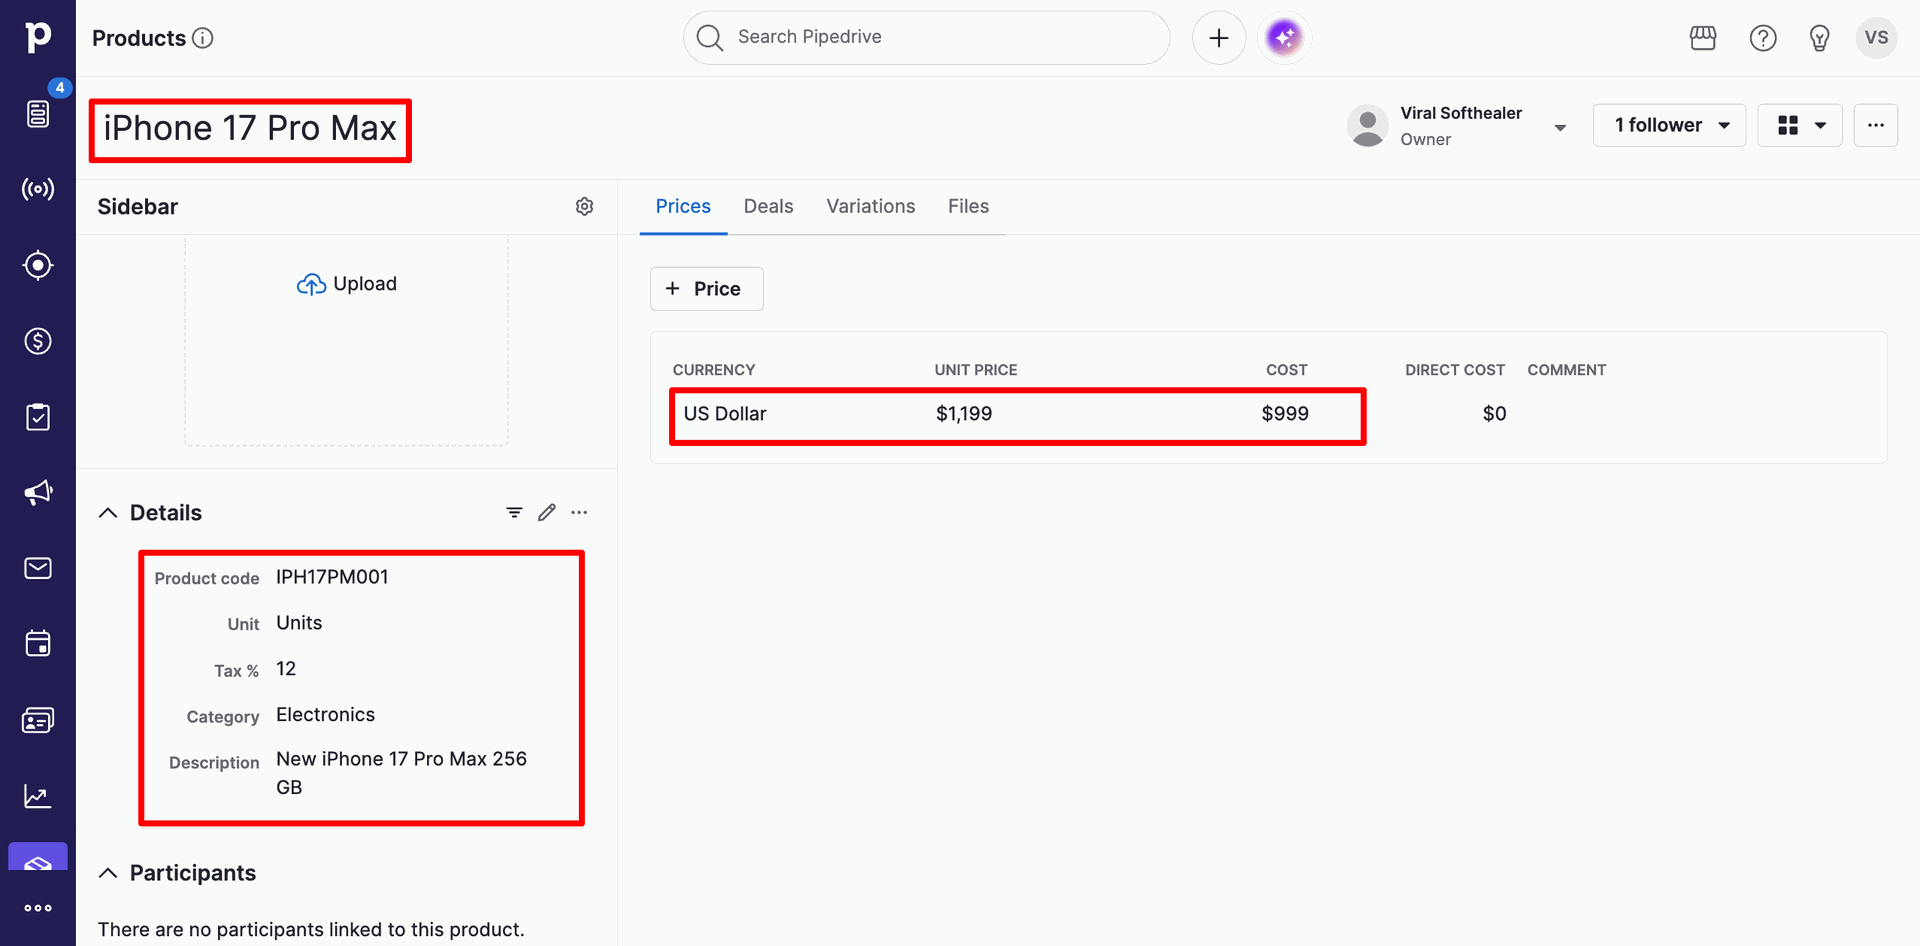Open product more actions ellipsis button
This screenshot has height=946, width=1920.
tap(1876, 125)
